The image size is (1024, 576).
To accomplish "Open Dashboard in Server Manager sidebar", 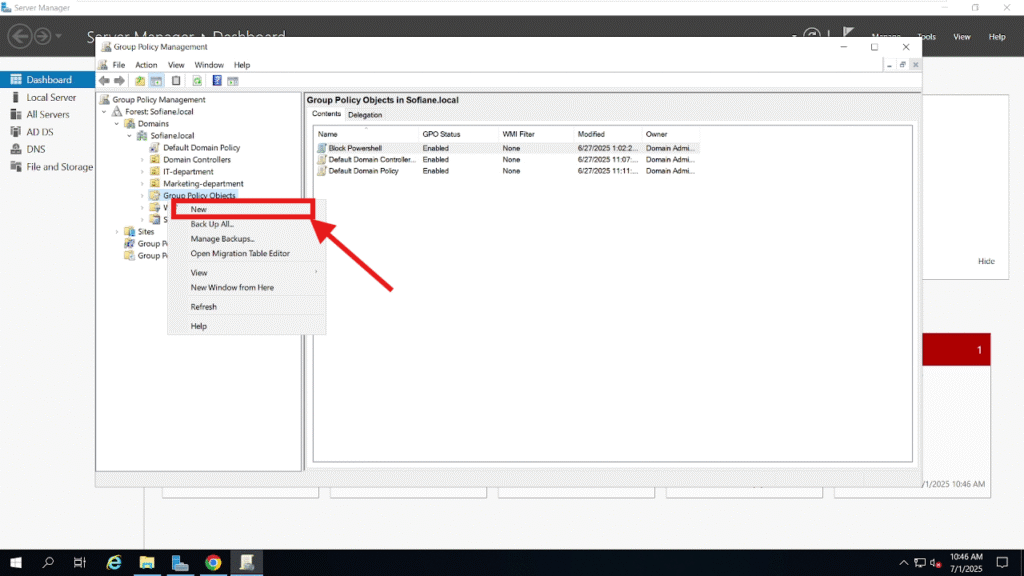I will [48, 80].
